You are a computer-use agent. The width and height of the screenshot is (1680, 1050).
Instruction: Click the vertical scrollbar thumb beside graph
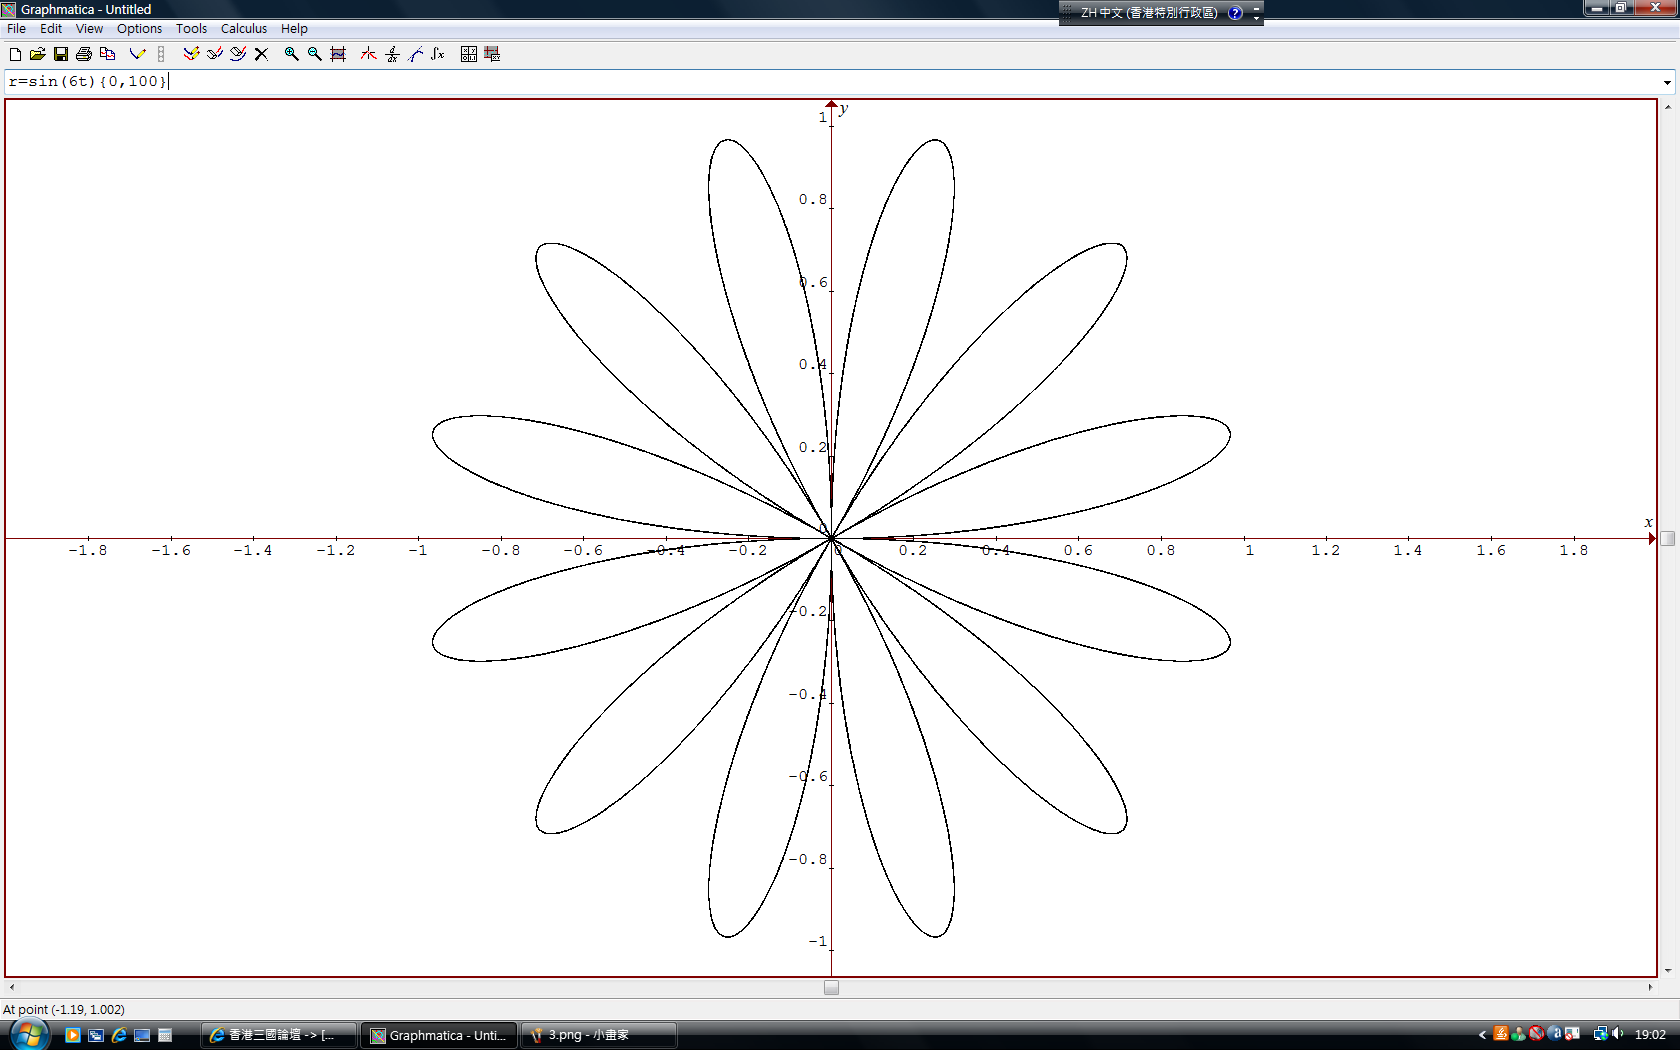pyautogui.click(x=1668, y=538)
